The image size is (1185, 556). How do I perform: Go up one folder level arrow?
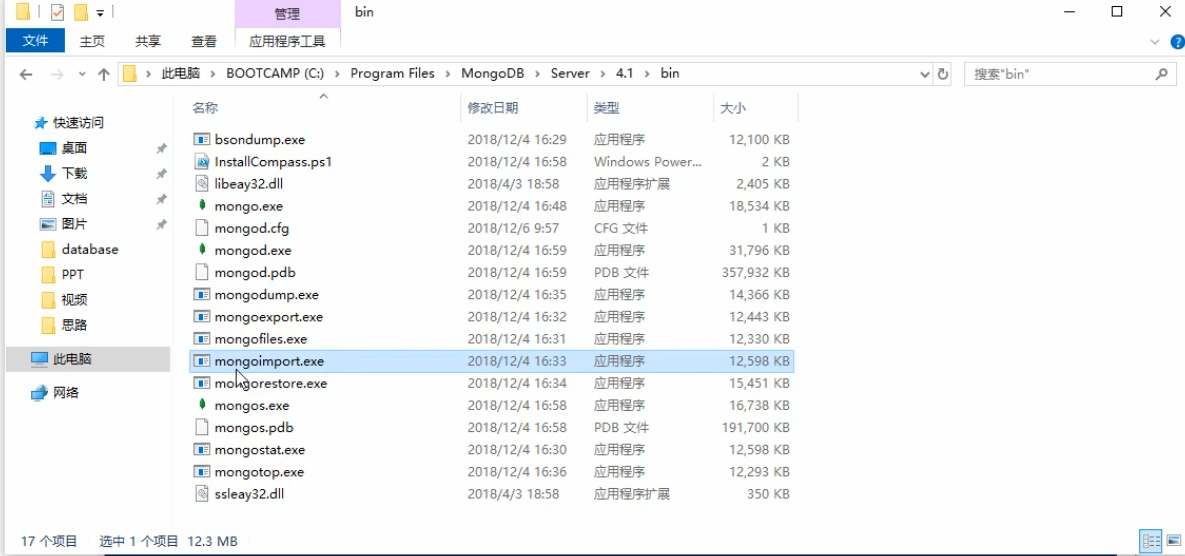[104, 74]
